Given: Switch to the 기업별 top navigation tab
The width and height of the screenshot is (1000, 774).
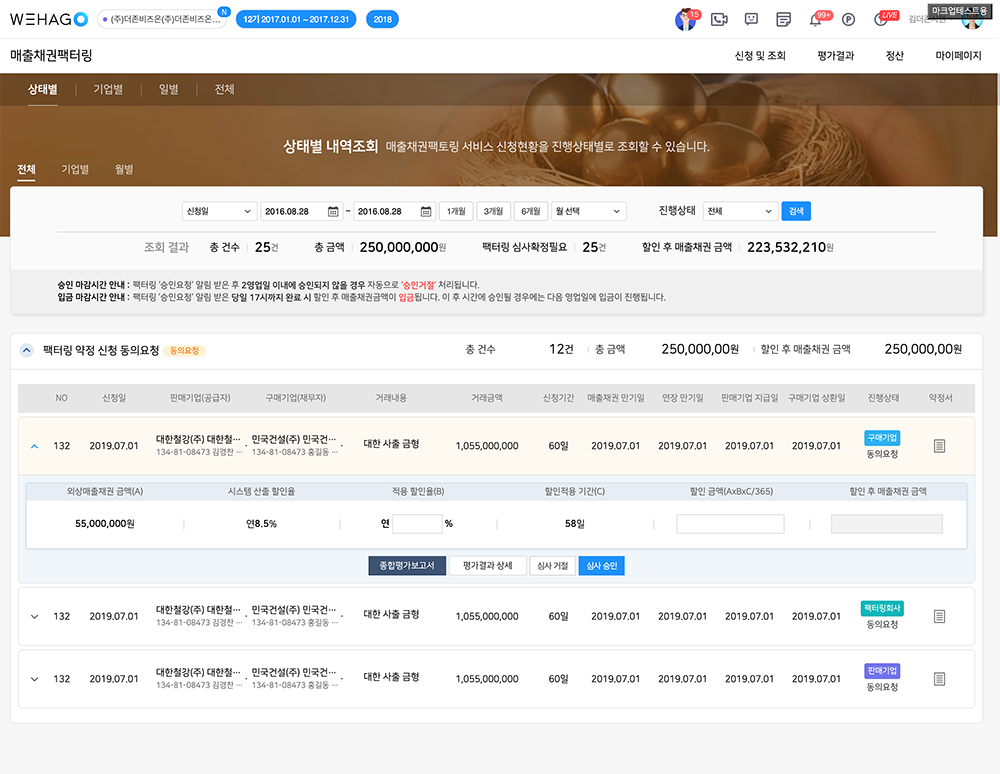Looking at the screenshot, I should coord(107,90).
